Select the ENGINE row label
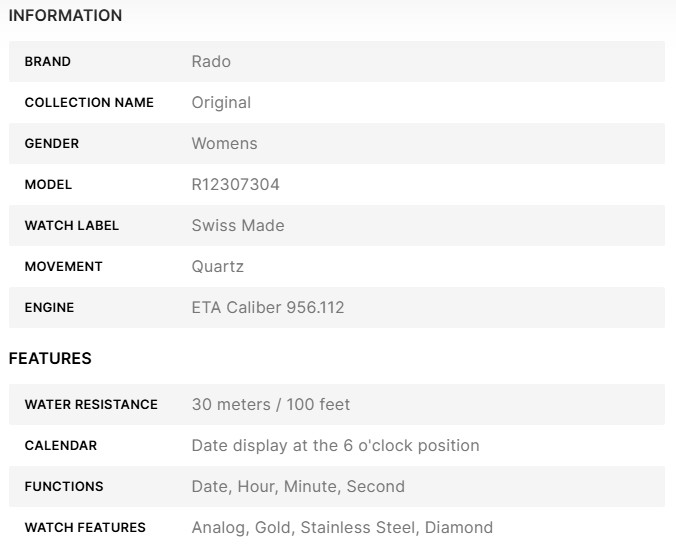 pyautogui.click(x=49, y=308)
